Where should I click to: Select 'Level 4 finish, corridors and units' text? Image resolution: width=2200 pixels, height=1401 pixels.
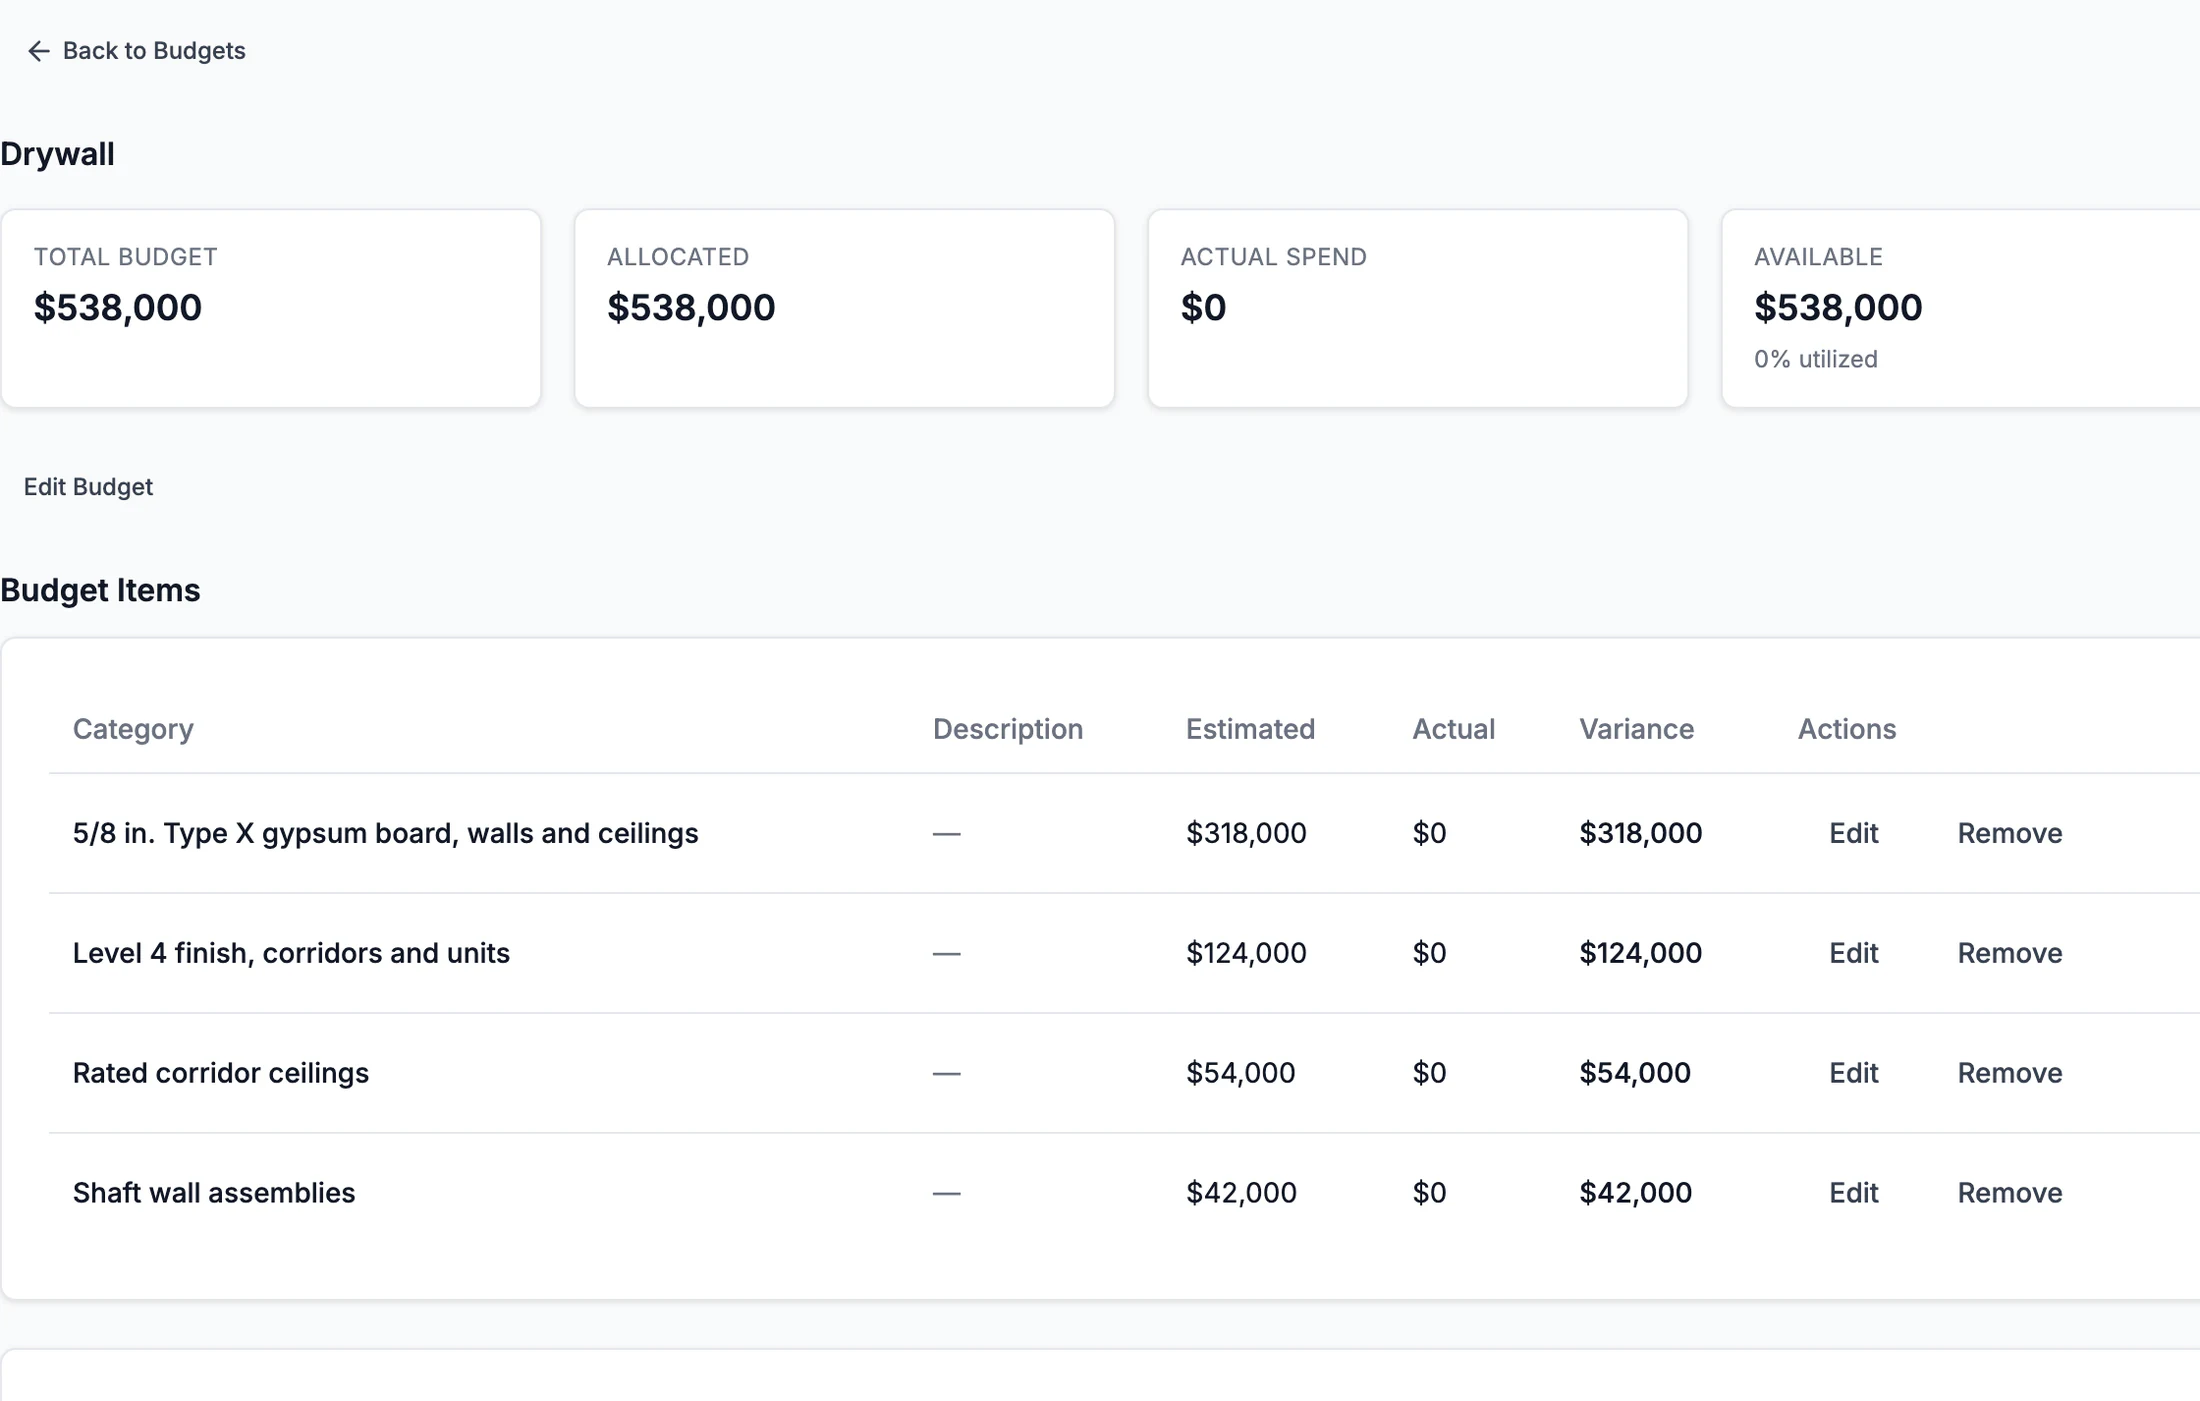[291, 953]
